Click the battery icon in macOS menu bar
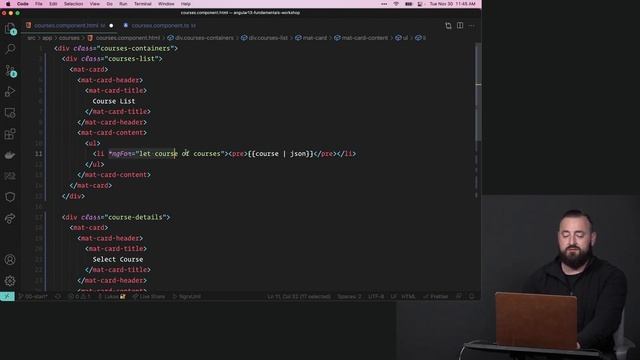 409,4
